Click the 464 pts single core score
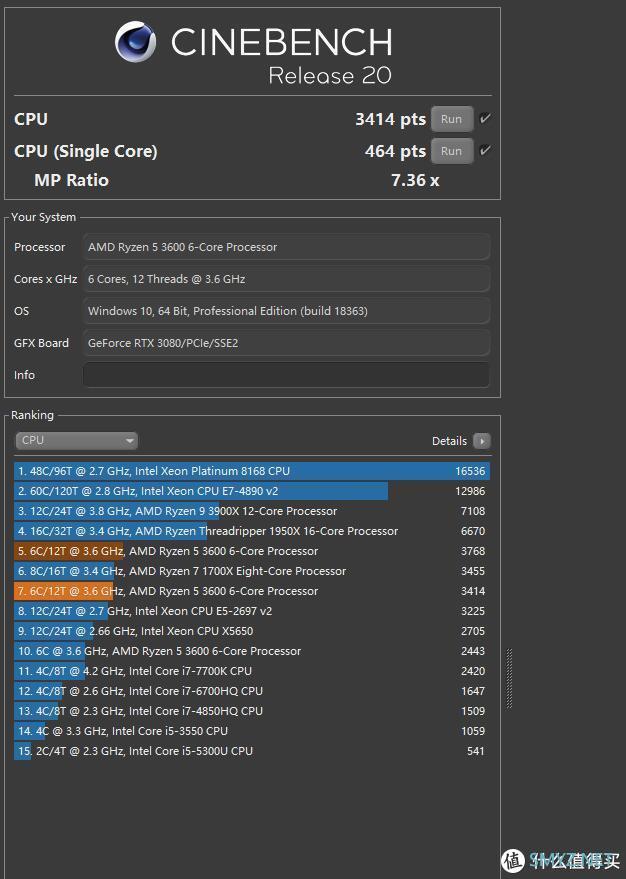 [x=395, y=151]
